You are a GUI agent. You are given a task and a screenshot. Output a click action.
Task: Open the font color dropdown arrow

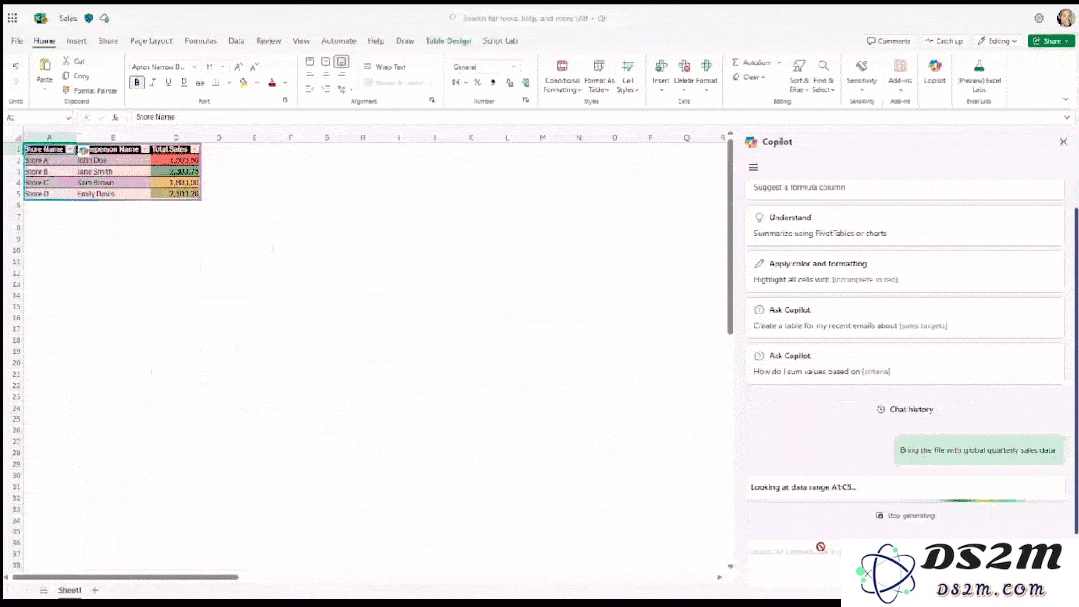285,83
